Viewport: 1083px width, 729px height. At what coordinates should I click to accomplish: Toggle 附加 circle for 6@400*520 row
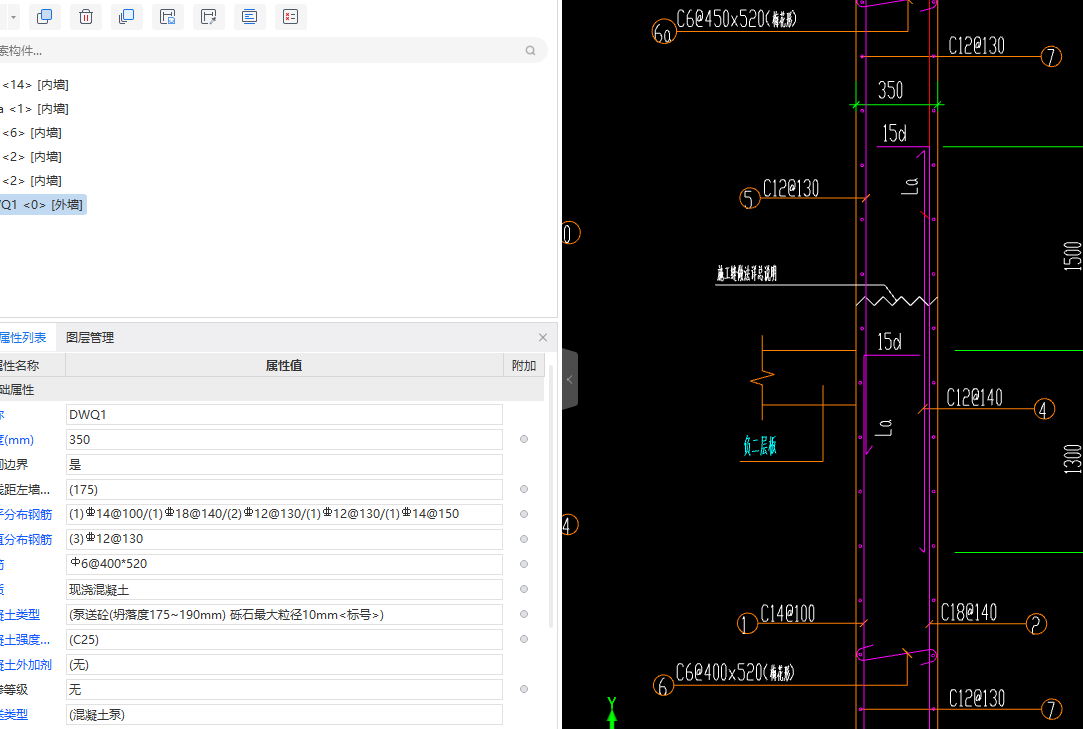[x=524, y=564]
